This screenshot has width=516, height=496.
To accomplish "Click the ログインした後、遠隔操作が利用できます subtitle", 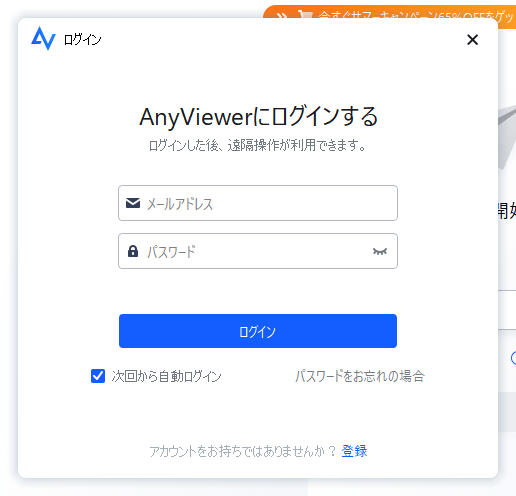I will pyautogui.click(x=258, y=145).
